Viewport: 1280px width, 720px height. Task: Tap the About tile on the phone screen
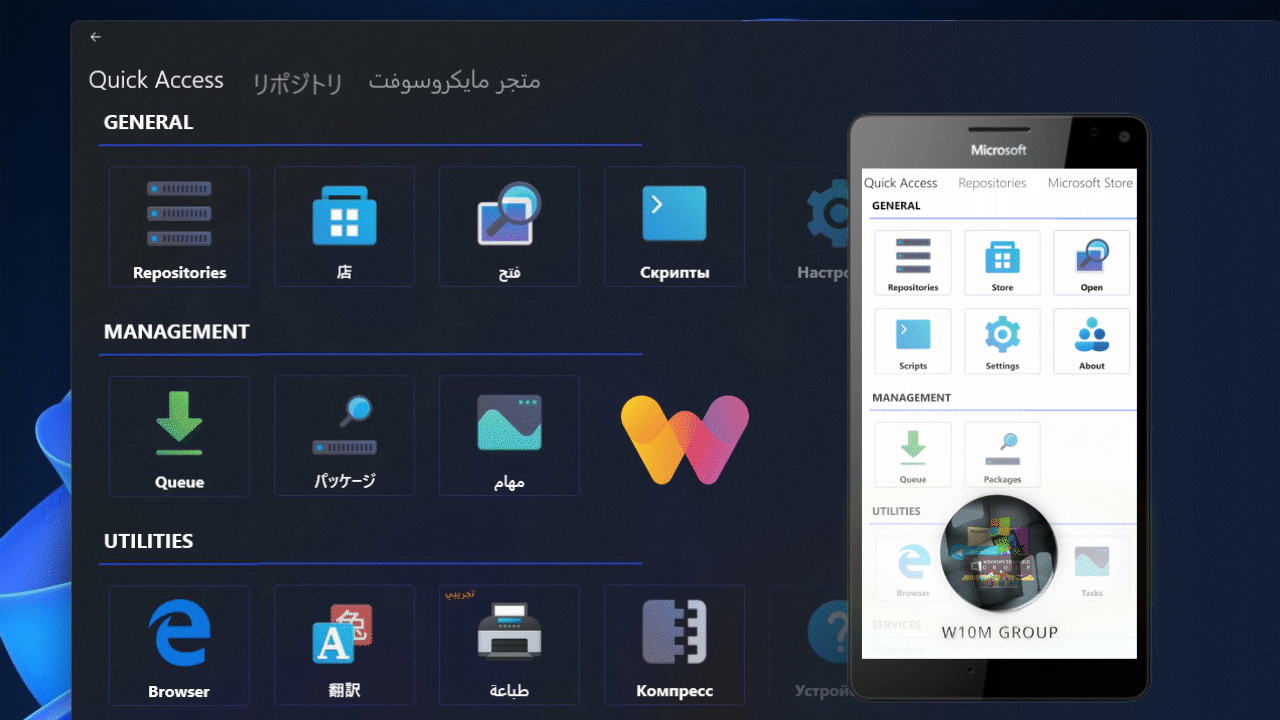tap(1091, 341)
